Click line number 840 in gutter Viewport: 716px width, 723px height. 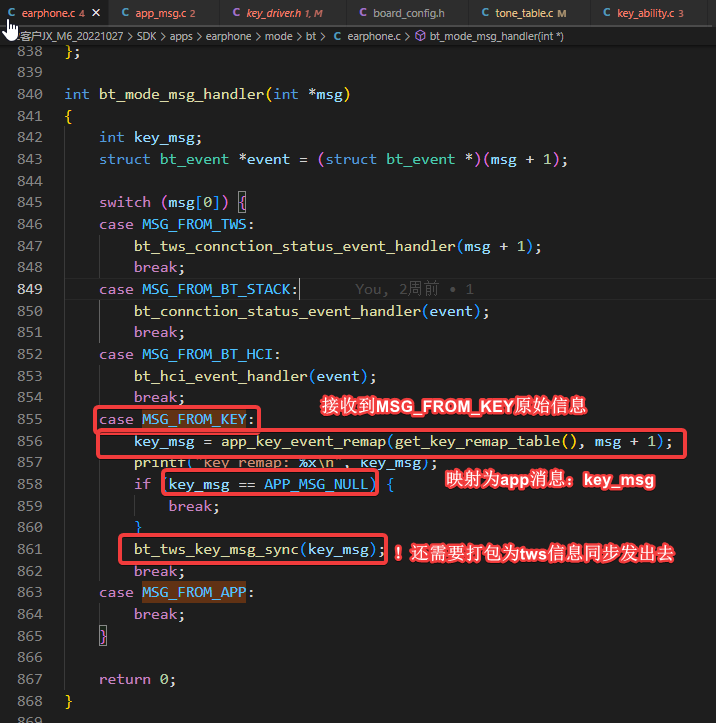[x=30, y=94]
